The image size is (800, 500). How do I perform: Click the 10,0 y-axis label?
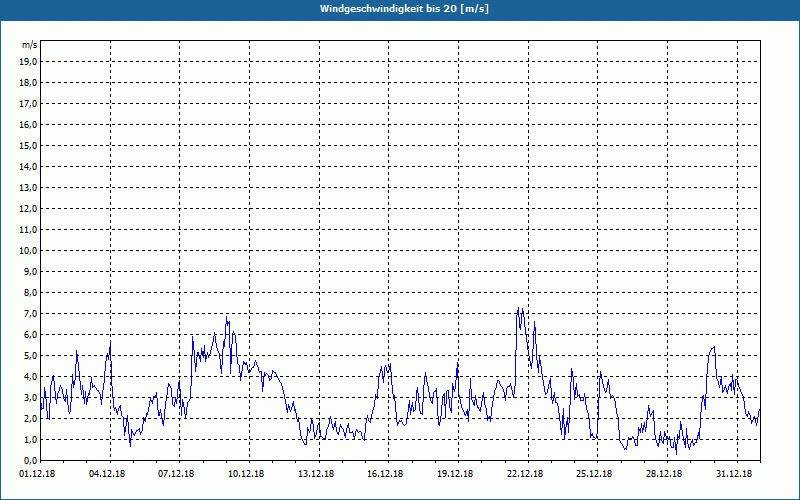[x=28, y=251]
